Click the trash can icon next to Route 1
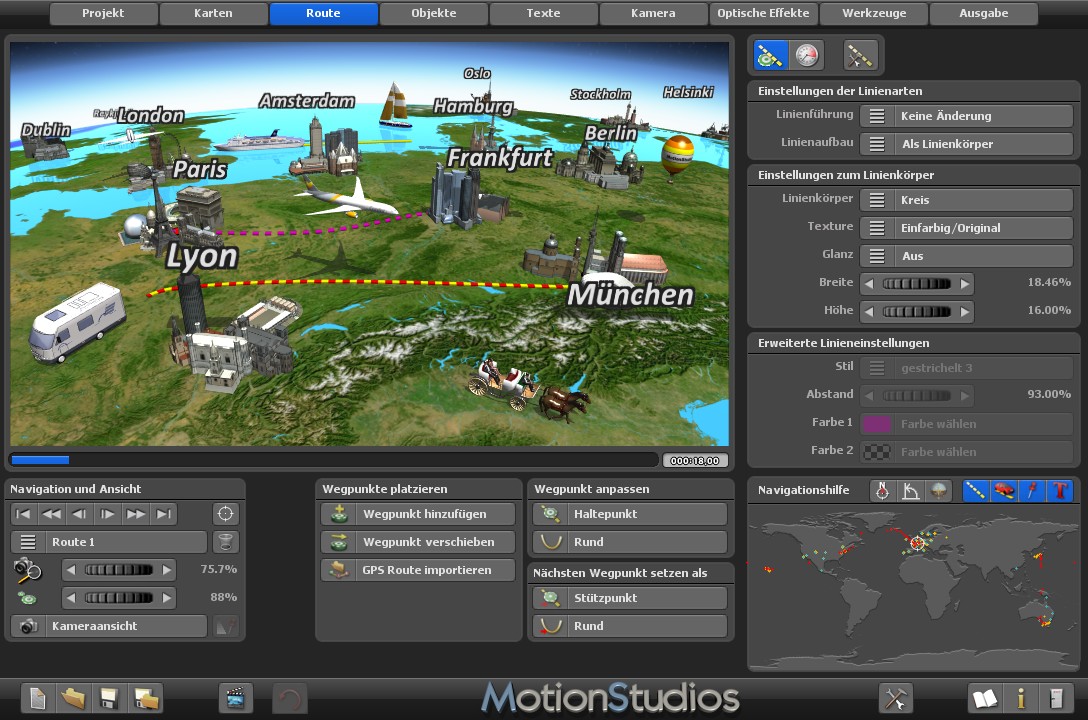Image resolution: width=1088 pixels, height=720 pixels. coord(226,540)
